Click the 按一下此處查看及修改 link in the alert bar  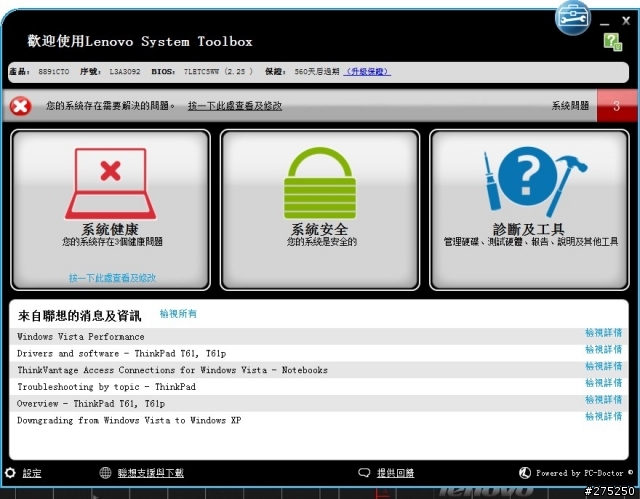point(235,106)
